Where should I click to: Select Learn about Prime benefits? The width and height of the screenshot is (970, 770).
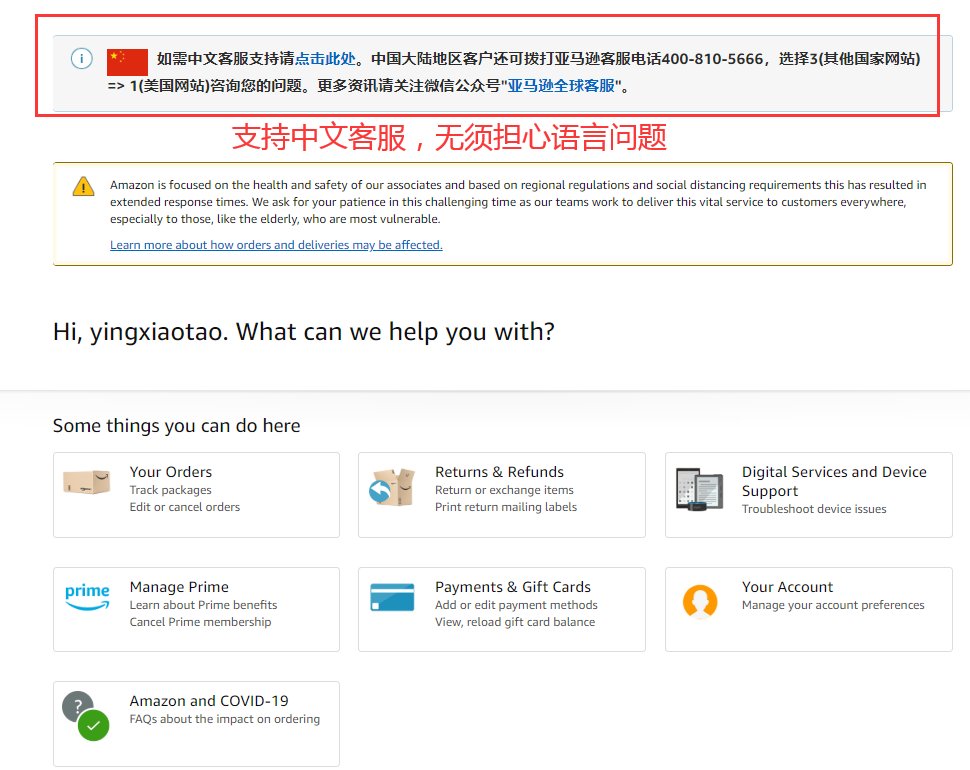coord(203,605)
